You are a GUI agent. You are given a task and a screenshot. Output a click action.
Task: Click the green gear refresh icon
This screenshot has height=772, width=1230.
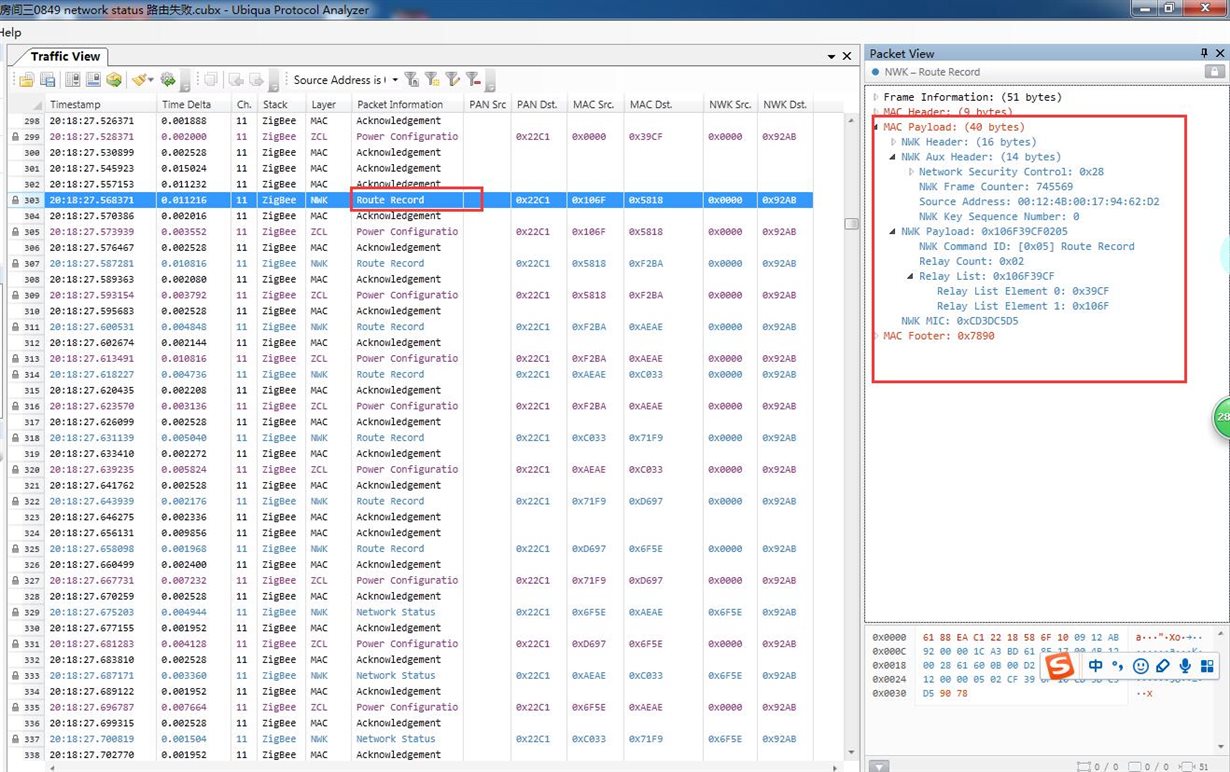click(x=168, y=80)
